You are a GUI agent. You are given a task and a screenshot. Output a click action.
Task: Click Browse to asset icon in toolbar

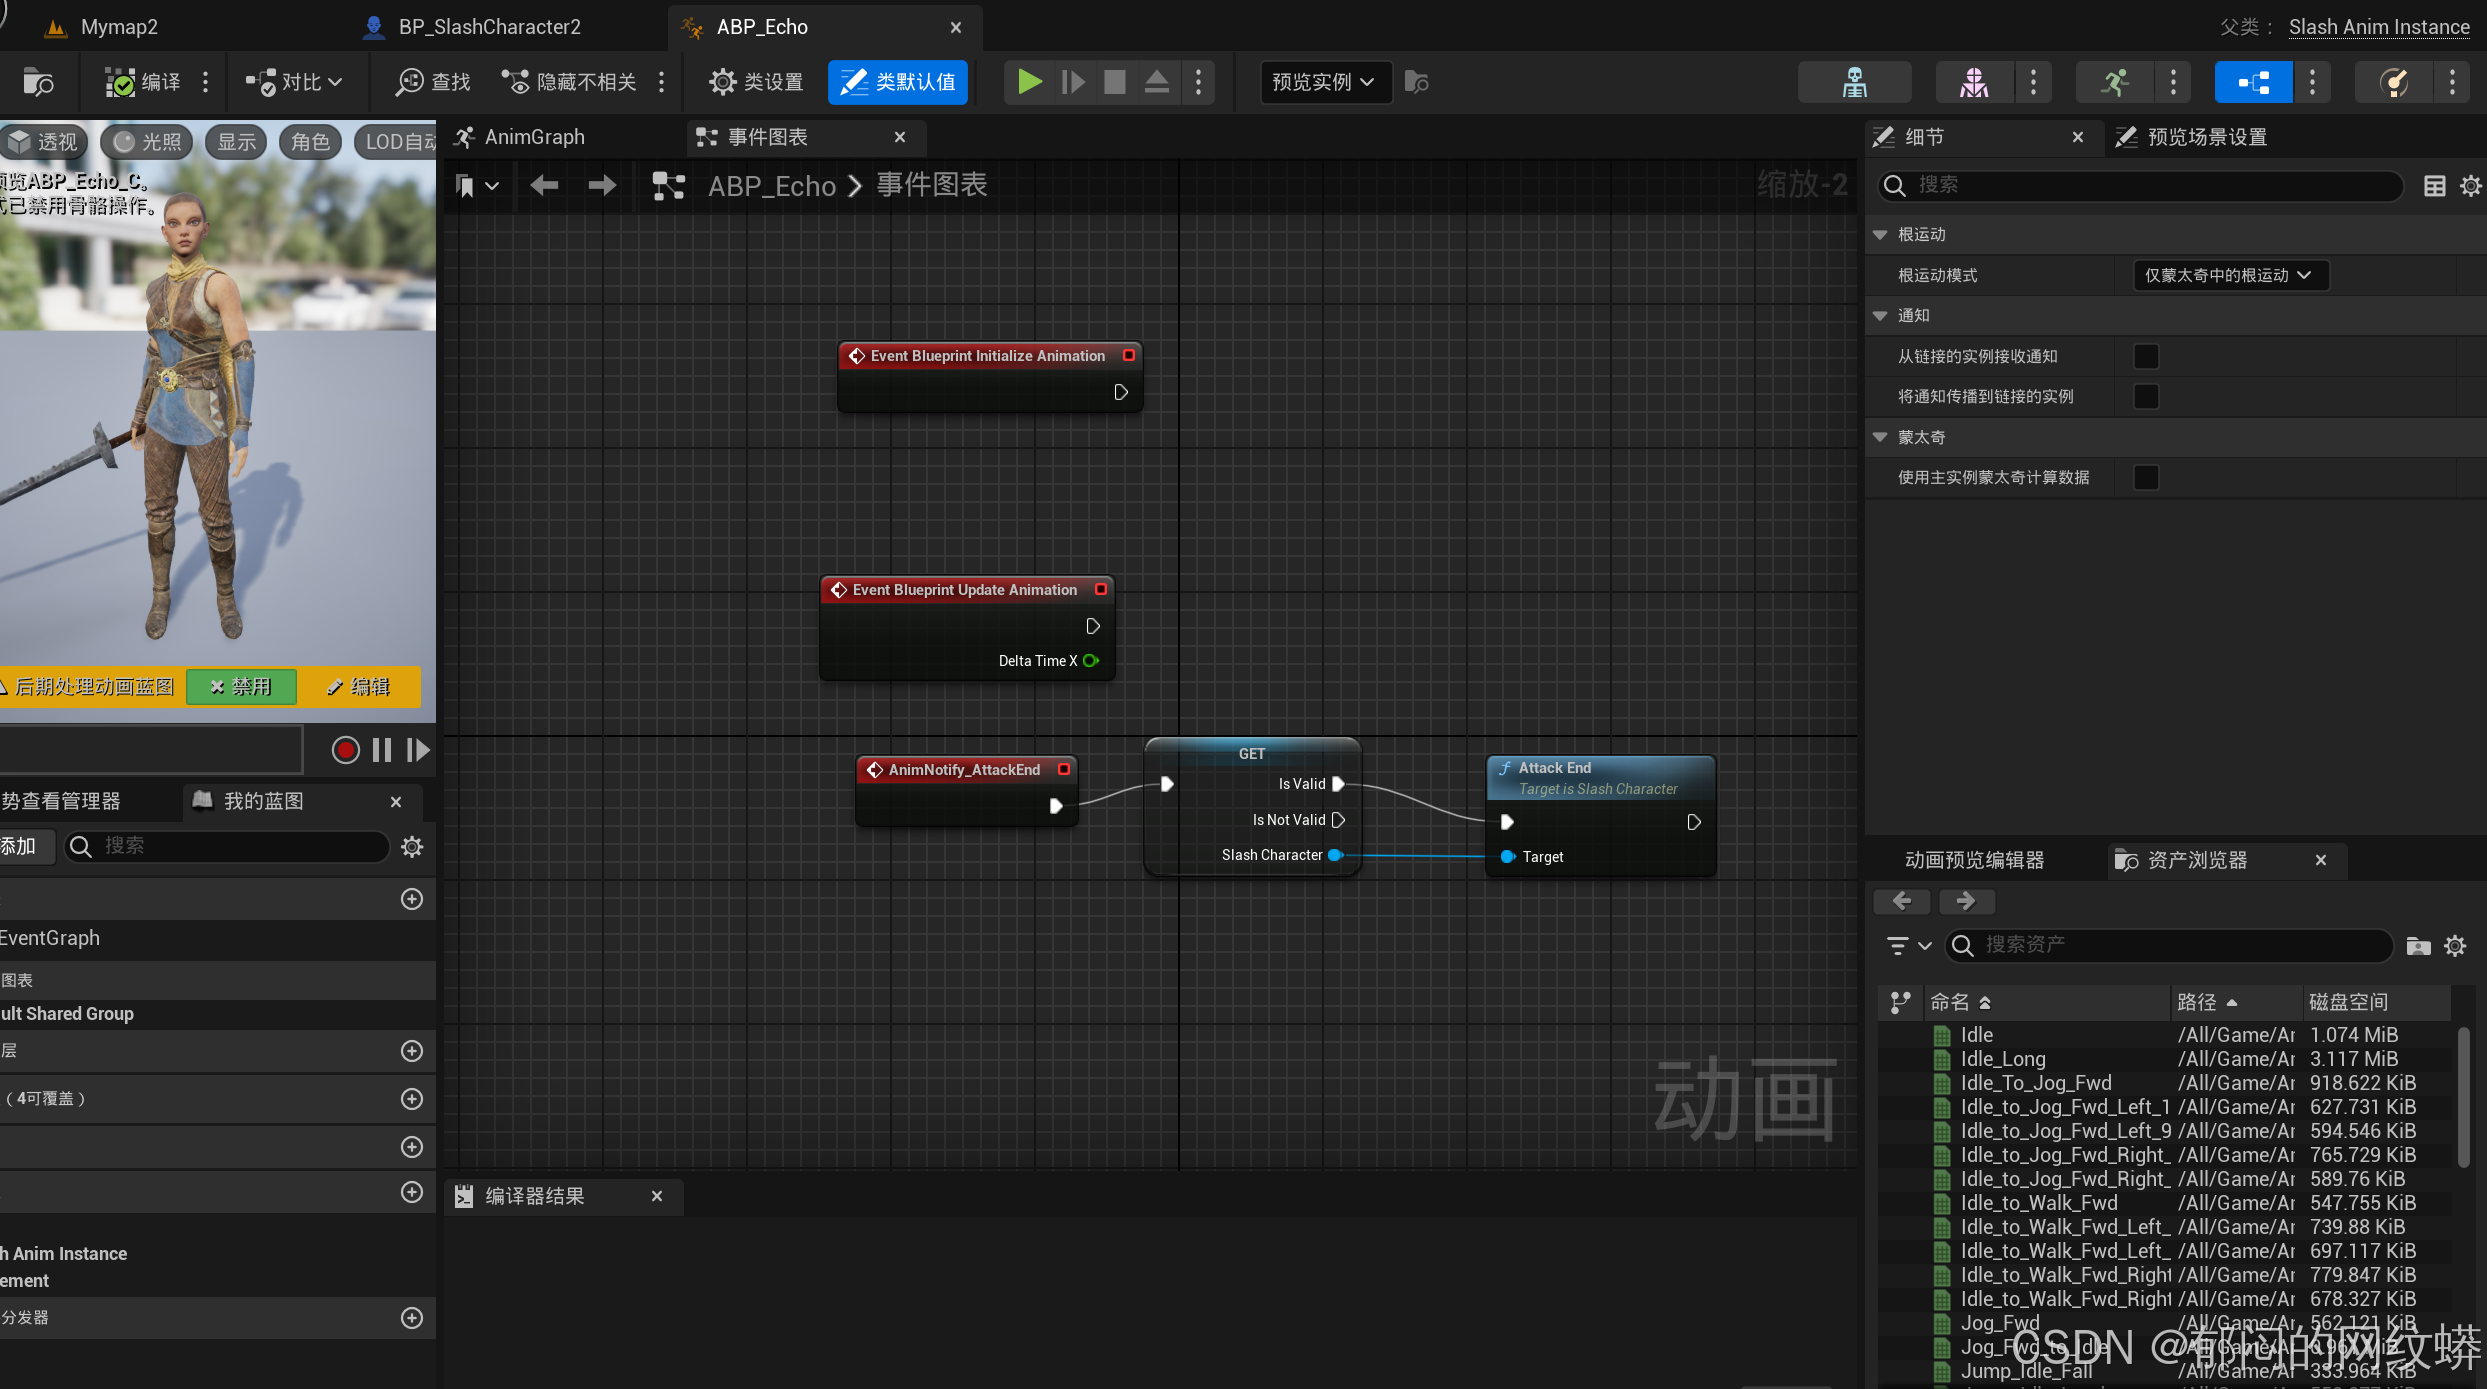(x=38, y=82)
